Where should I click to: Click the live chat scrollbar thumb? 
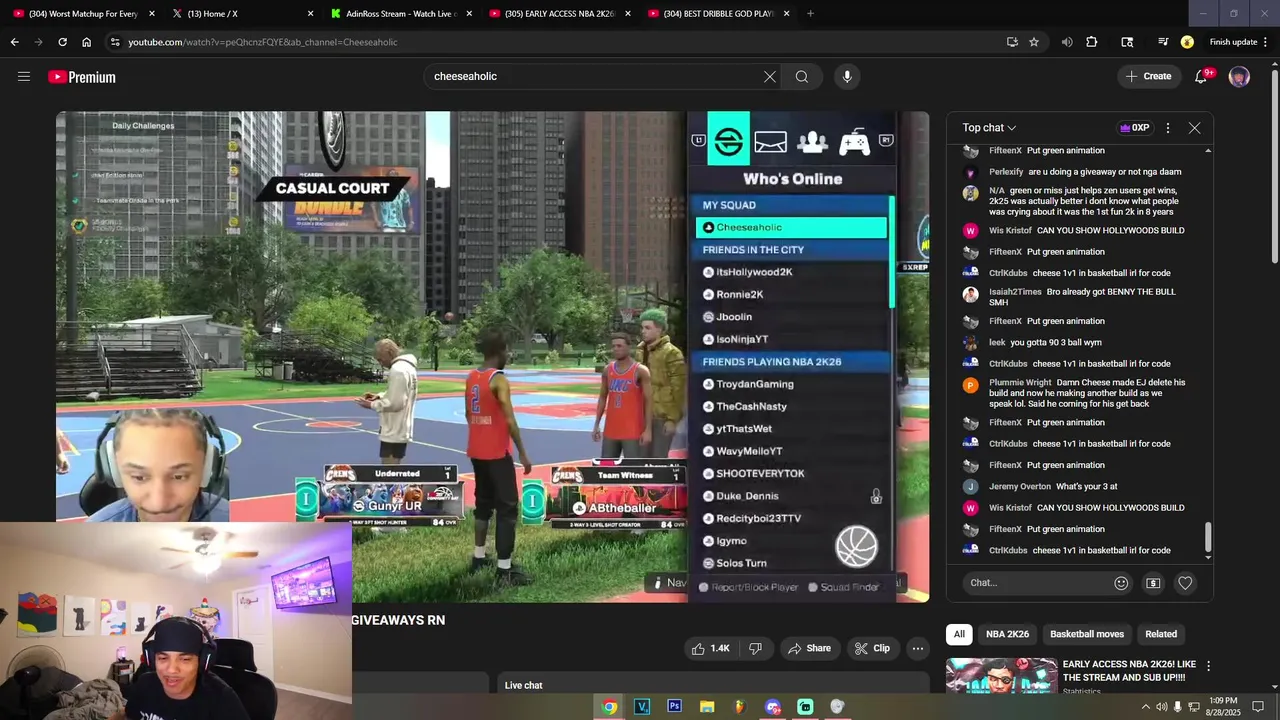(1208, 538)
